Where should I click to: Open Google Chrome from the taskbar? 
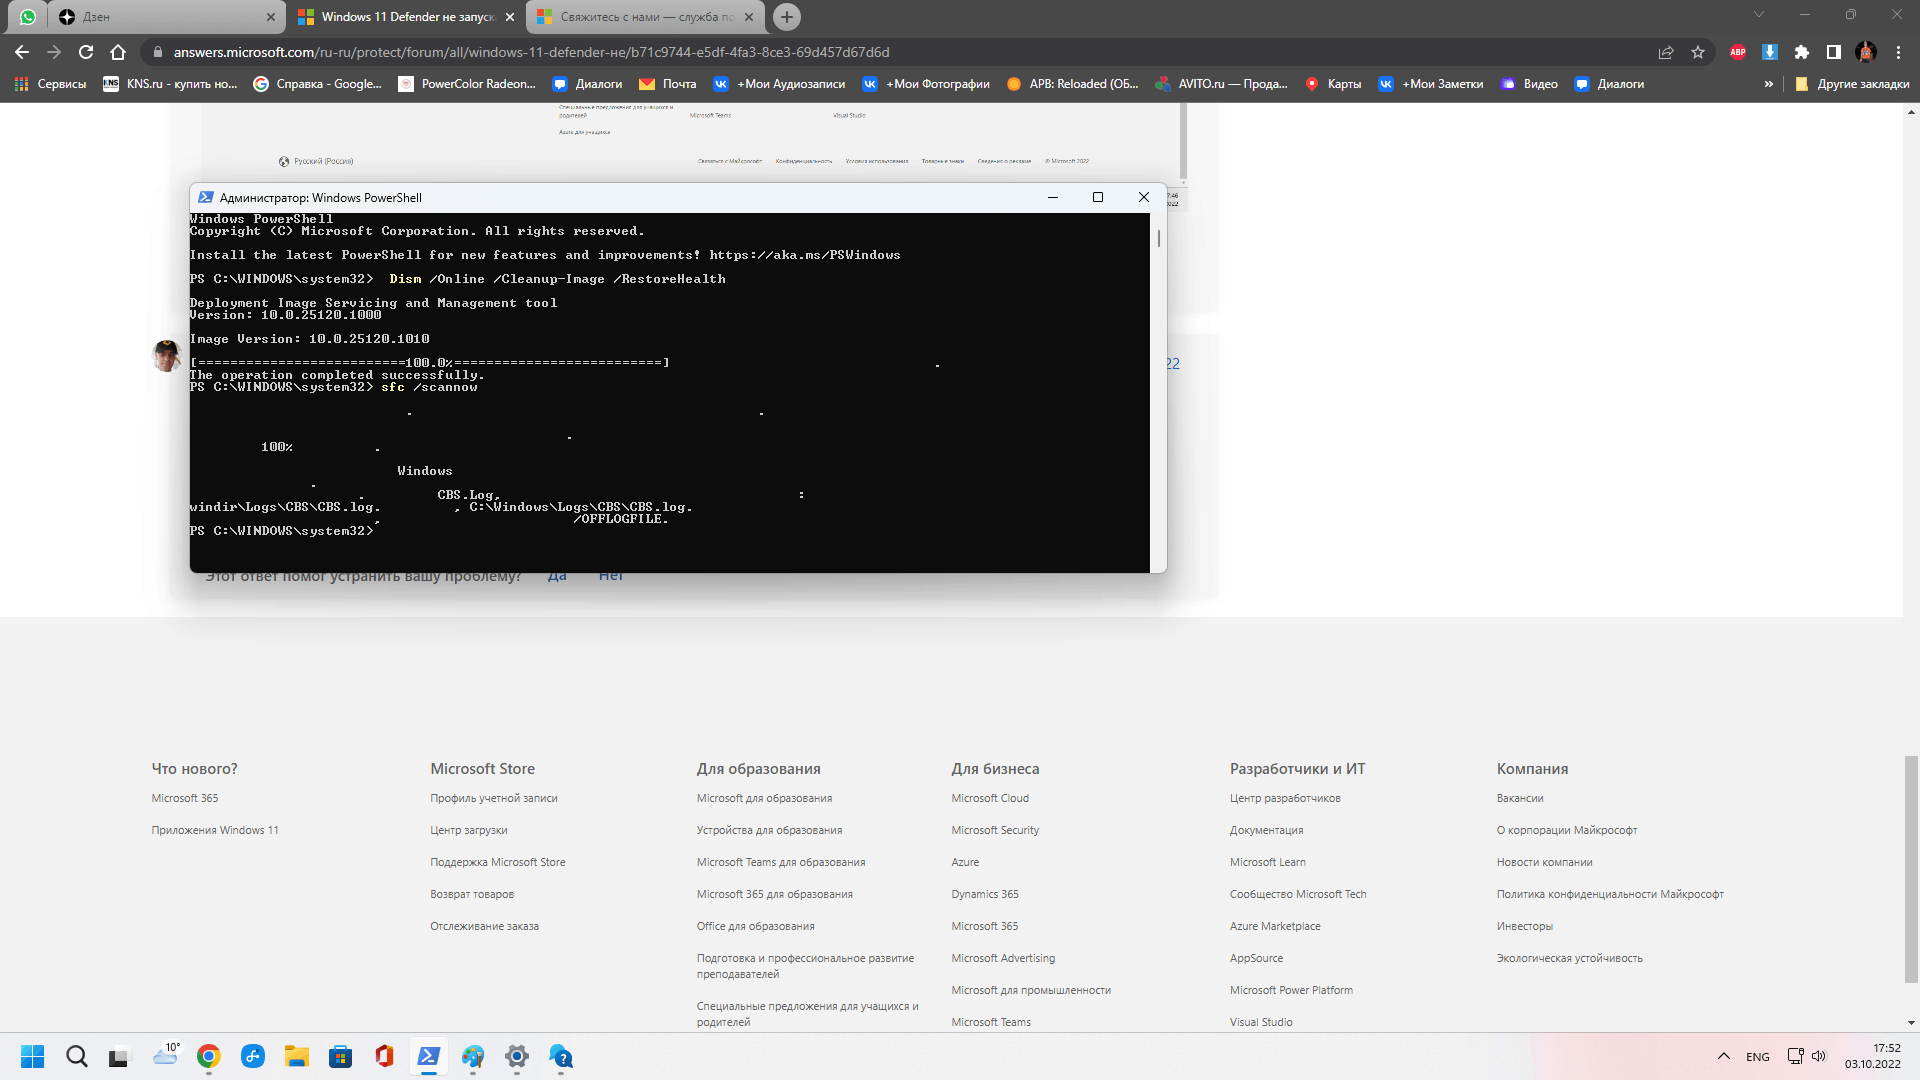tap(208, 1056)
